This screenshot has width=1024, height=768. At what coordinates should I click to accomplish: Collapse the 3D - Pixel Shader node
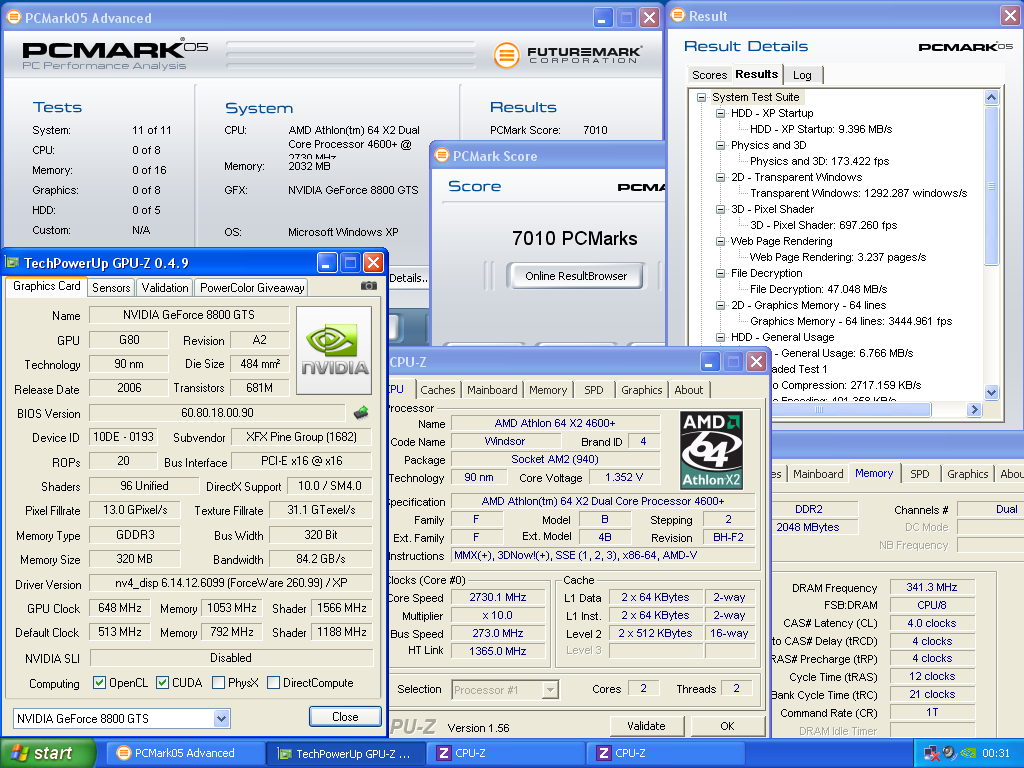[720, 209]
